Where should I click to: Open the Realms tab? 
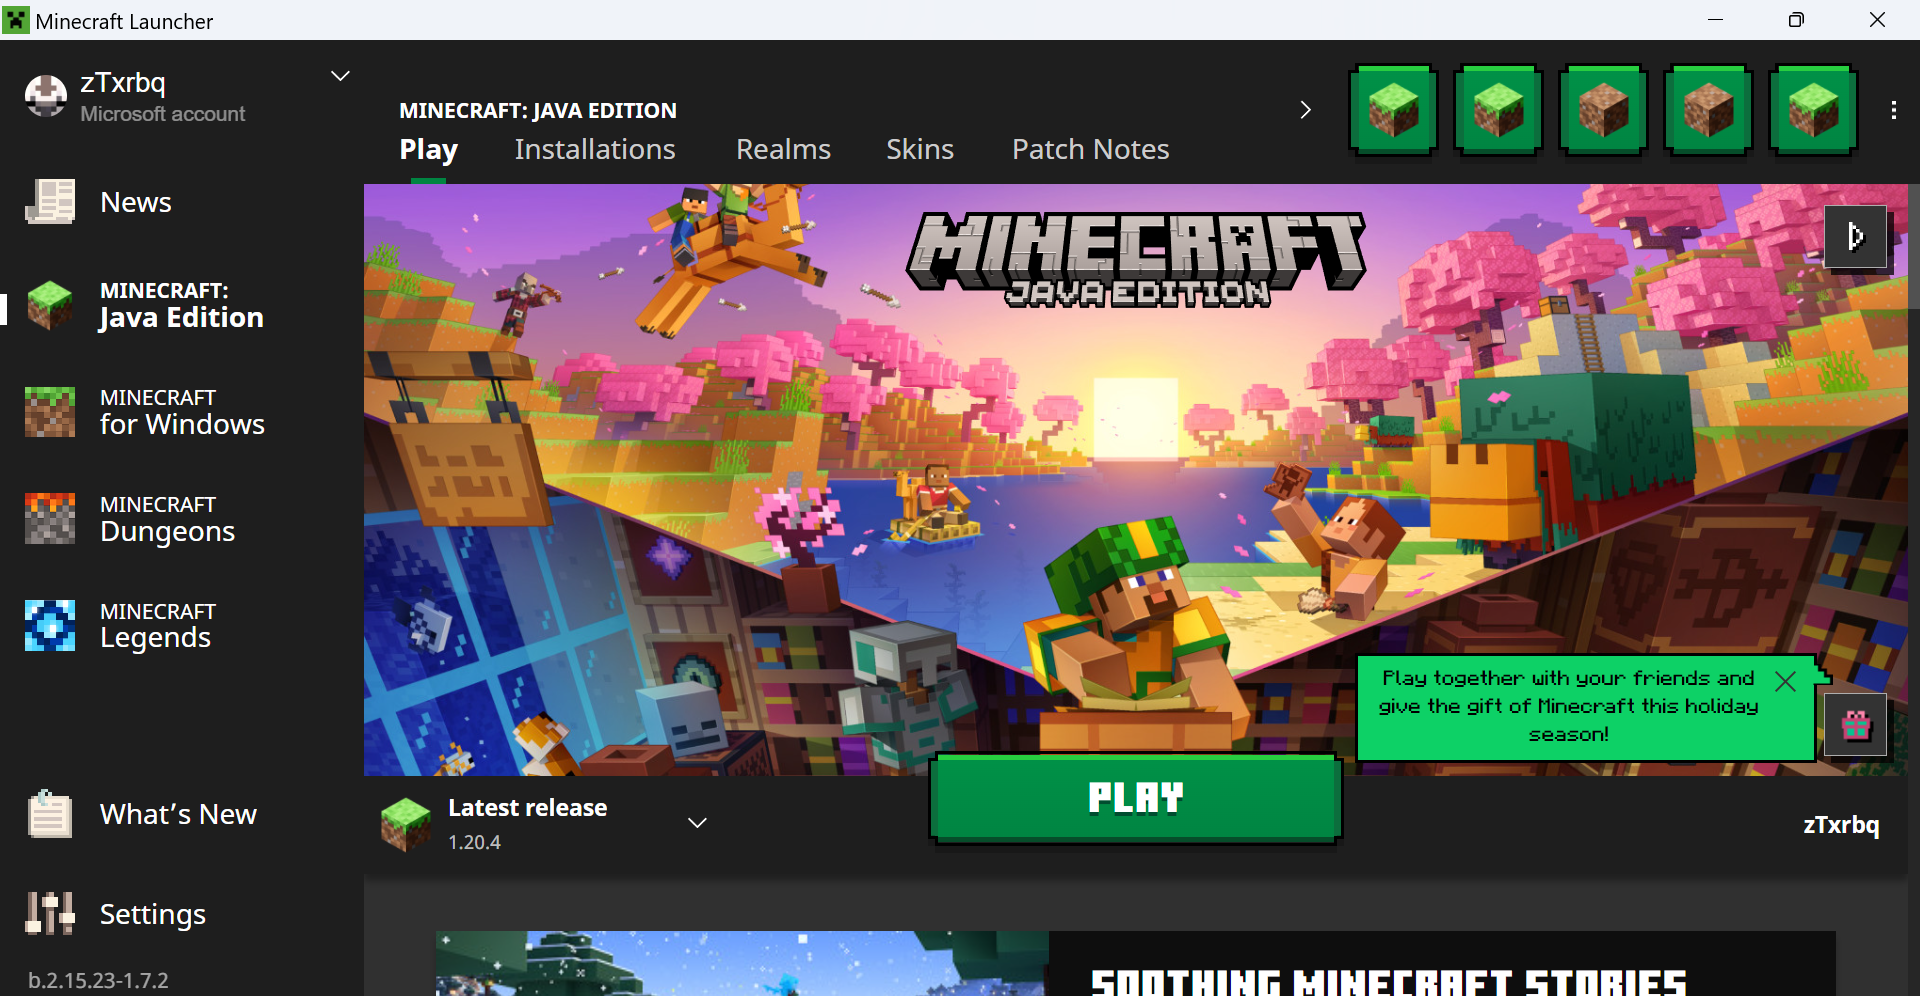(x=783, y=150)
